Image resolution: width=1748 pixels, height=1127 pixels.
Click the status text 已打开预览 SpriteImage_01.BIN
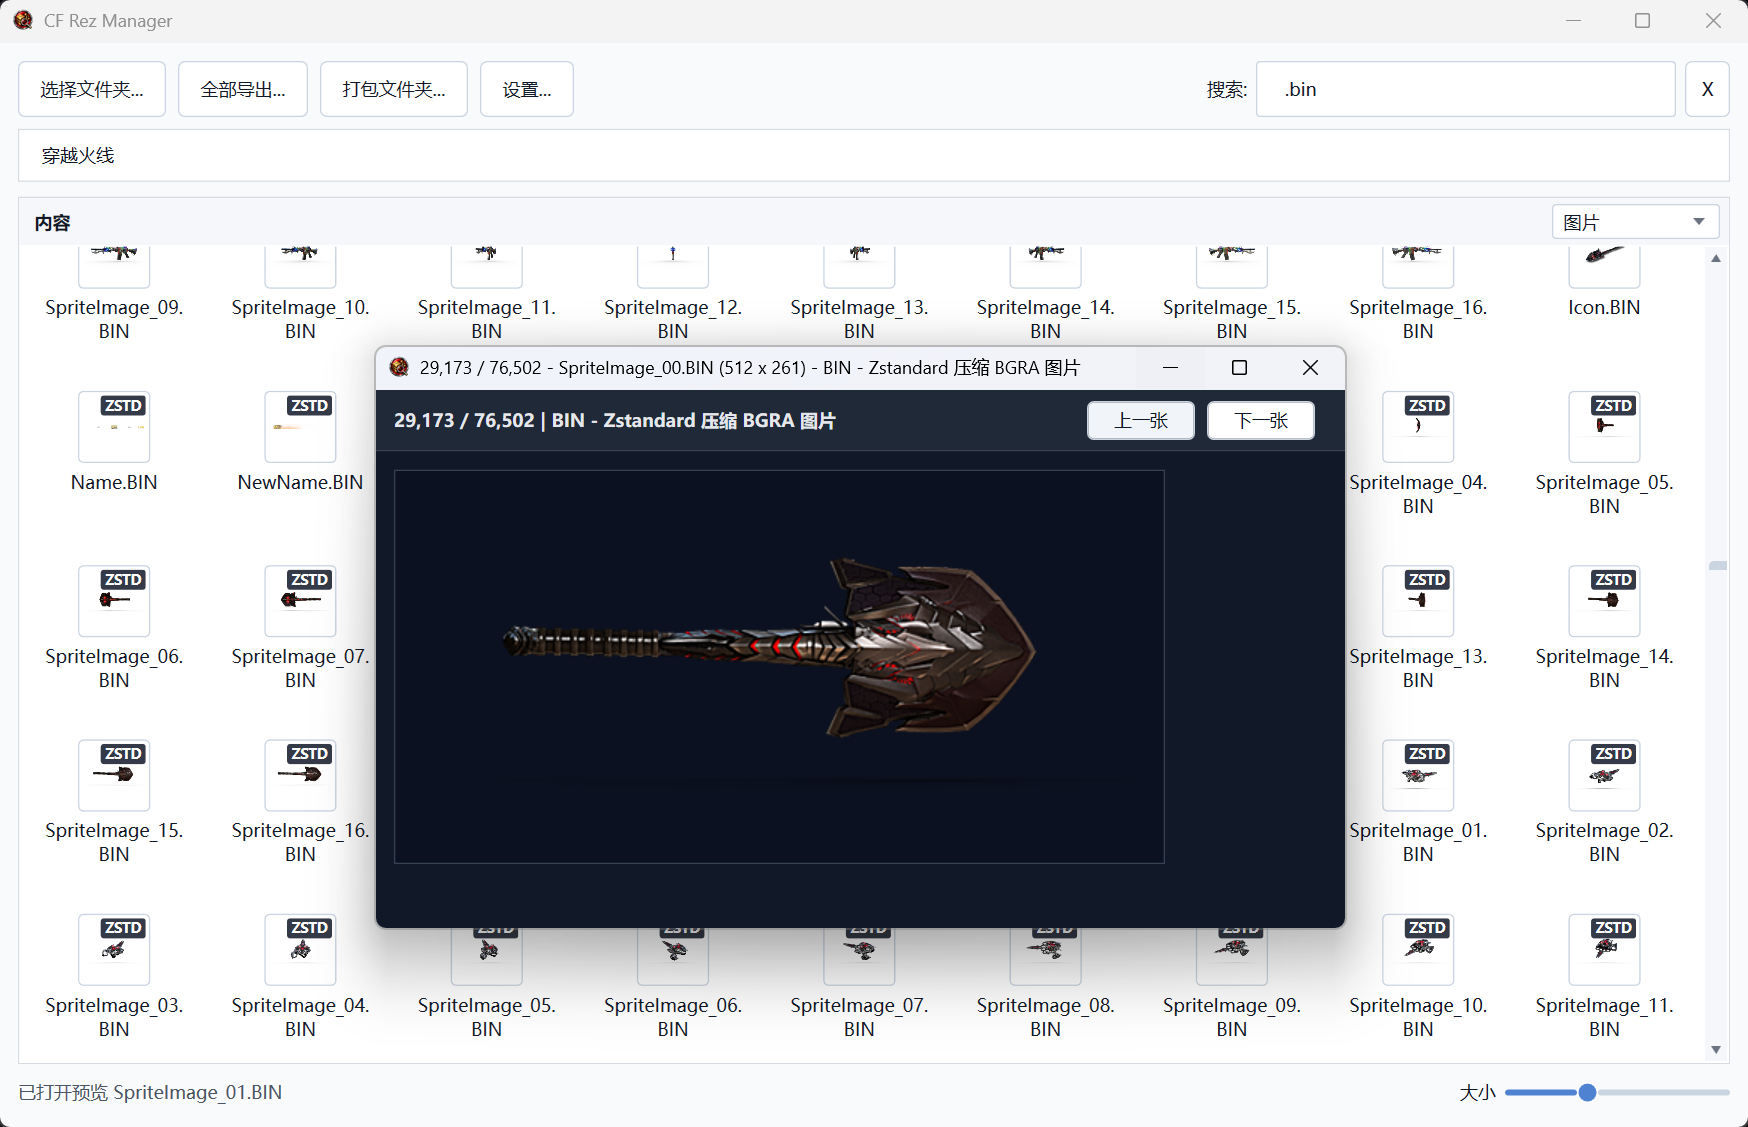tap(150, 1092)
